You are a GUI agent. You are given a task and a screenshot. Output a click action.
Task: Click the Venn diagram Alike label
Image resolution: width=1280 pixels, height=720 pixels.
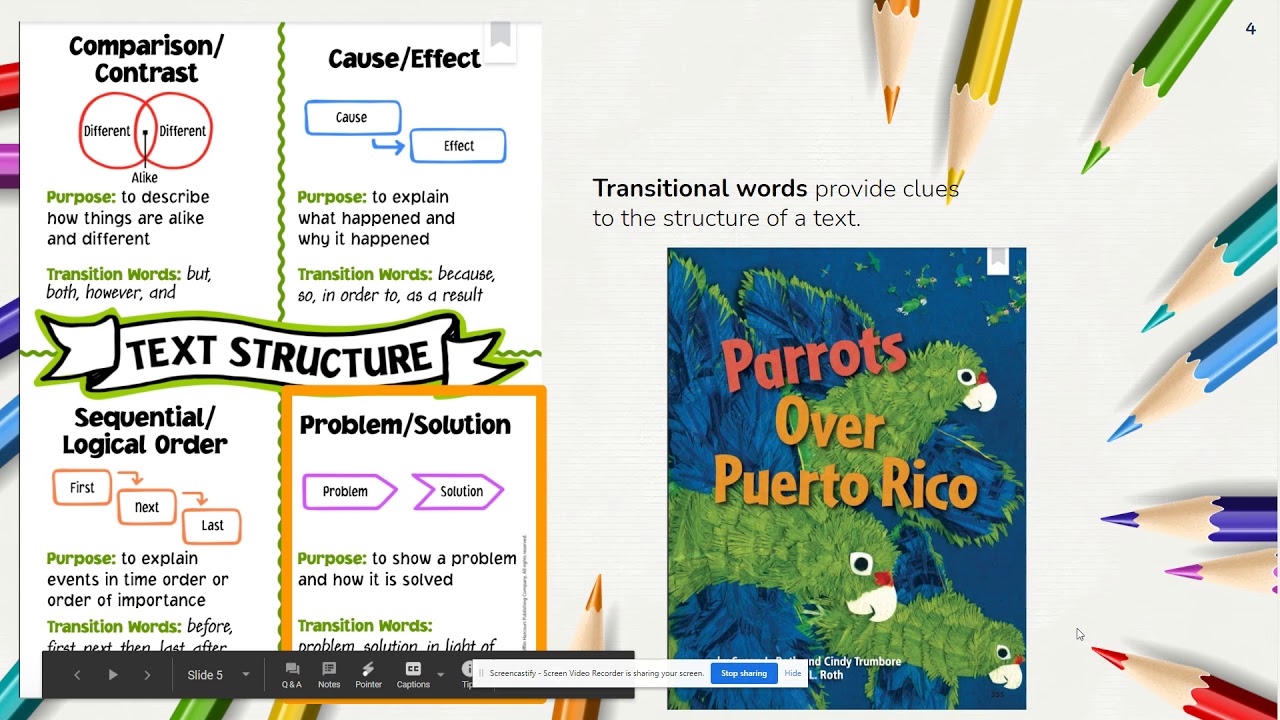145,178
